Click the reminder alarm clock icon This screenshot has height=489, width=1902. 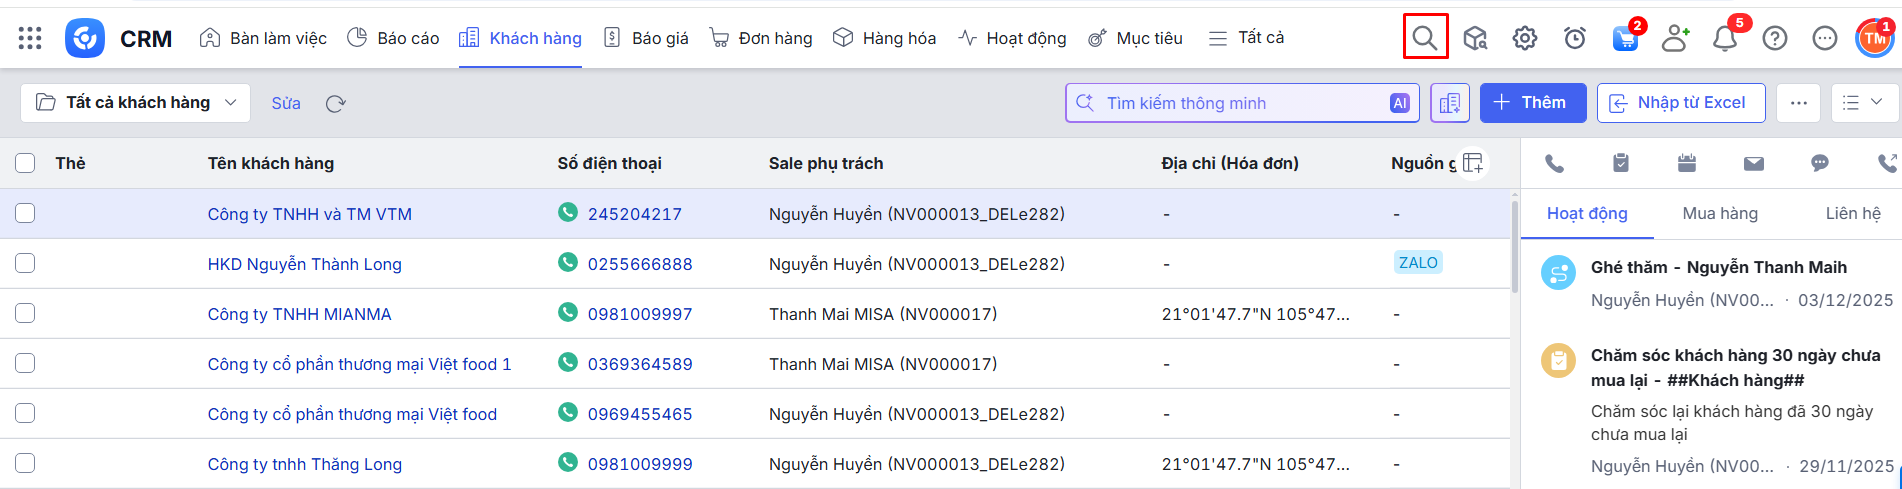click(1575, 38)
